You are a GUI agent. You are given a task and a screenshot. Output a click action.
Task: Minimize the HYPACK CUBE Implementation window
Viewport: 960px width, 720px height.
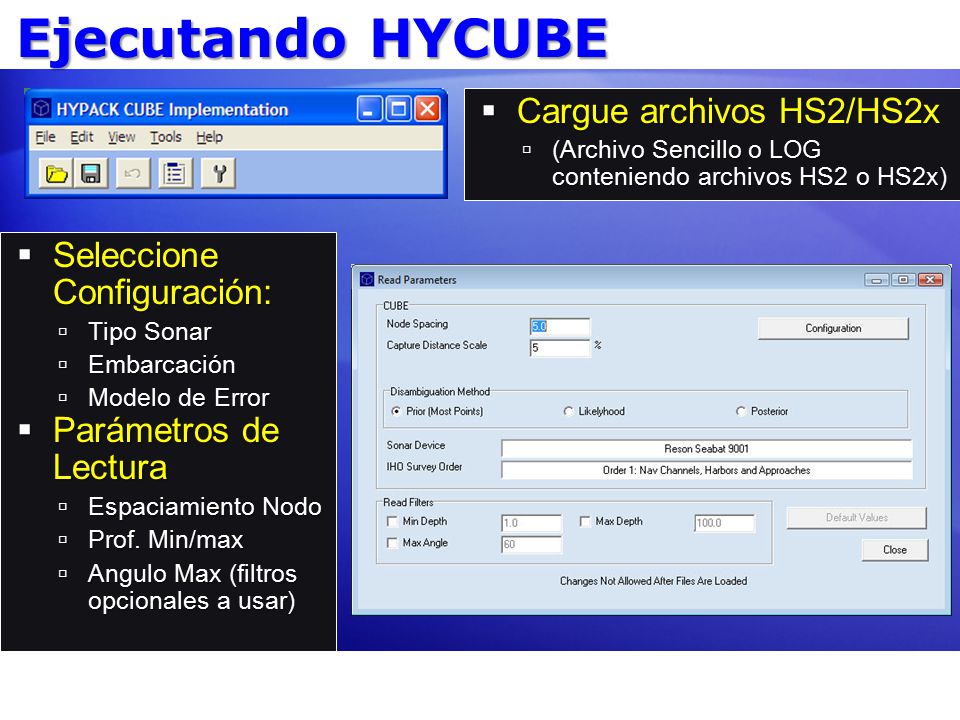click(369, 110)
